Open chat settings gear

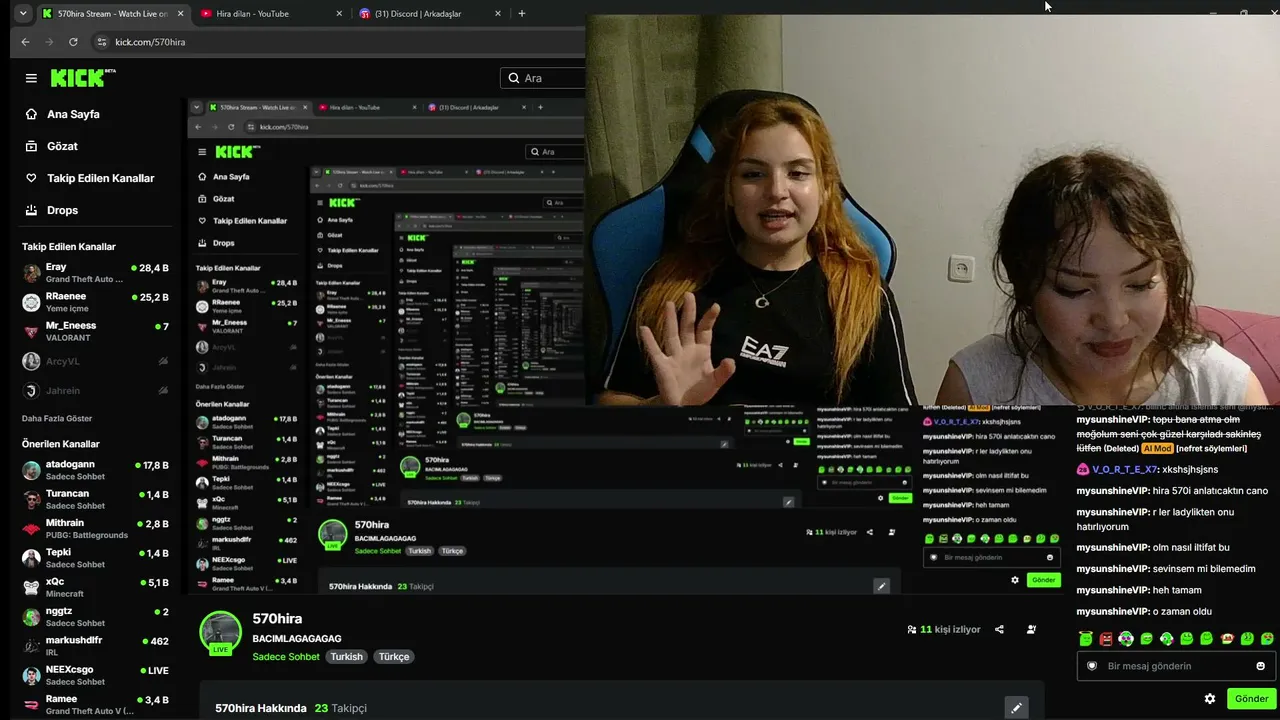tap(1210, 699)
